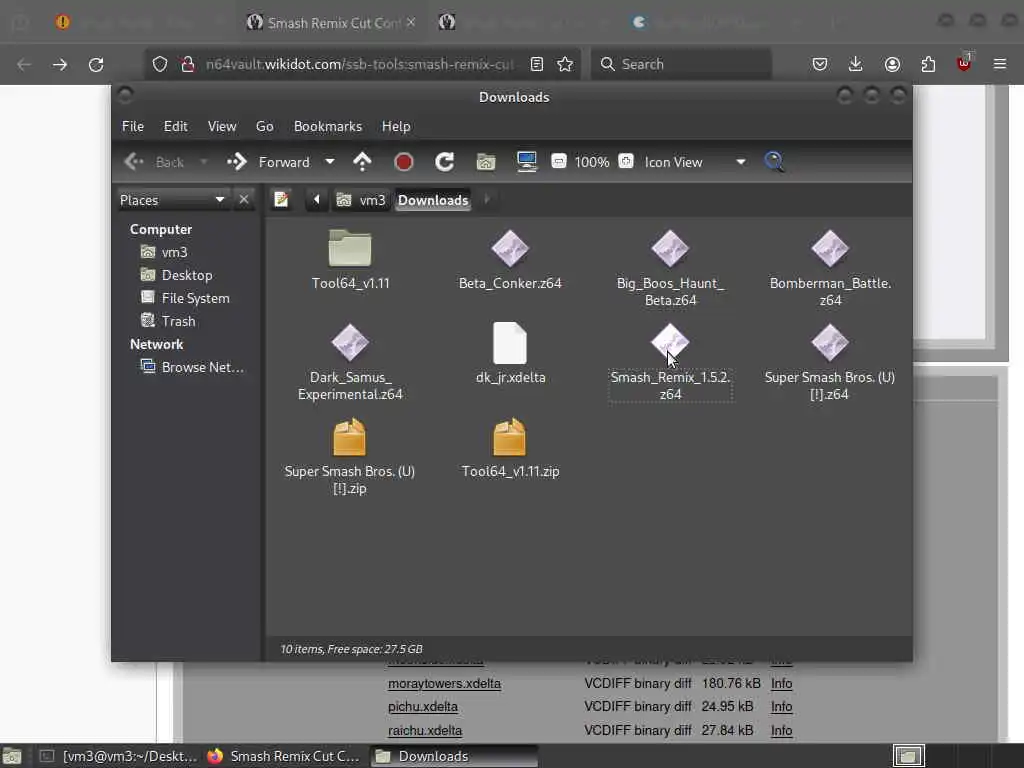
Task: Open the File menu
Action: click(x=133, y=126)
